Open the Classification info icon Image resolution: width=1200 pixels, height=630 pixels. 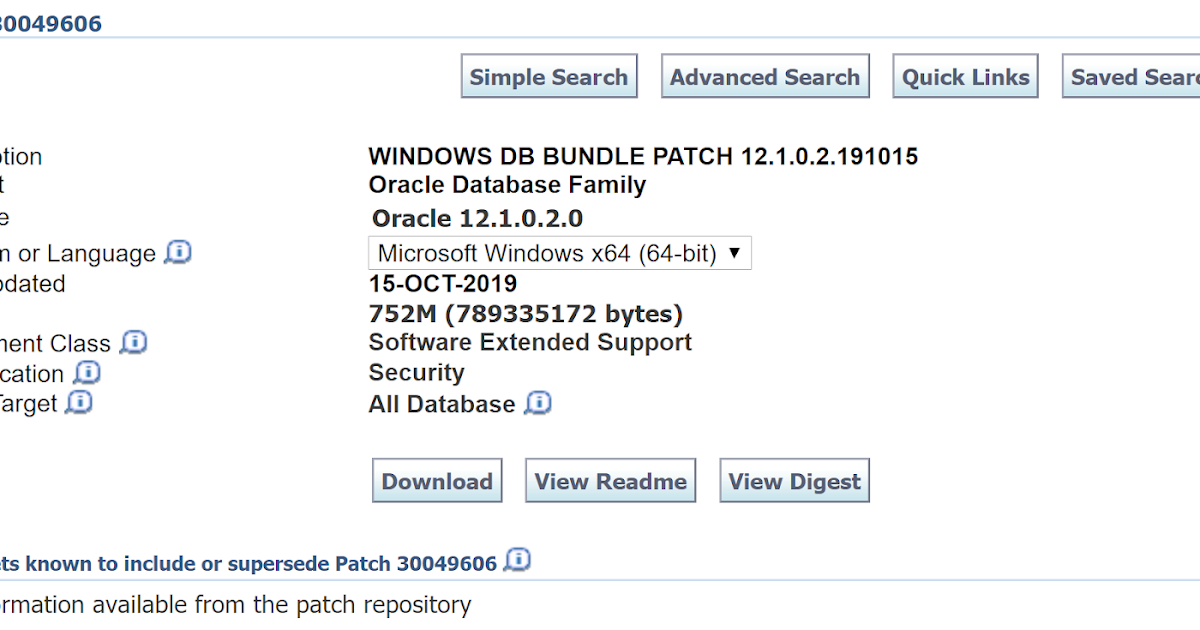(x=88, y=373)
